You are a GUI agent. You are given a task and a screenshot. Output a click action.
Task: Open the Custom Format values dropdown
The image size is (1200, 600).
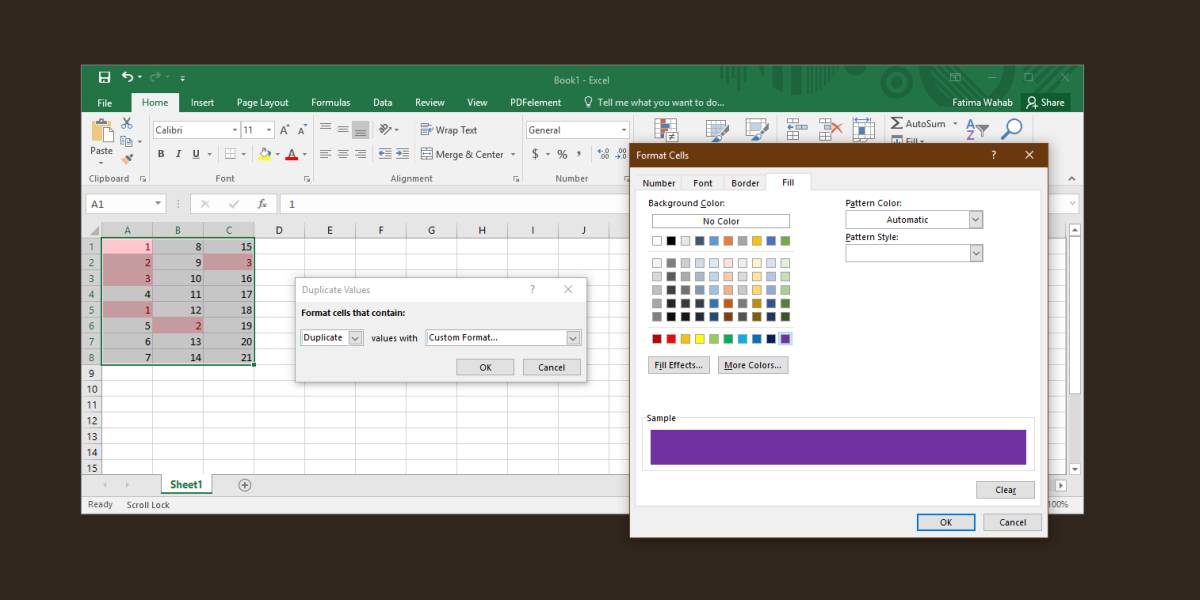click(x=573, y=338)
